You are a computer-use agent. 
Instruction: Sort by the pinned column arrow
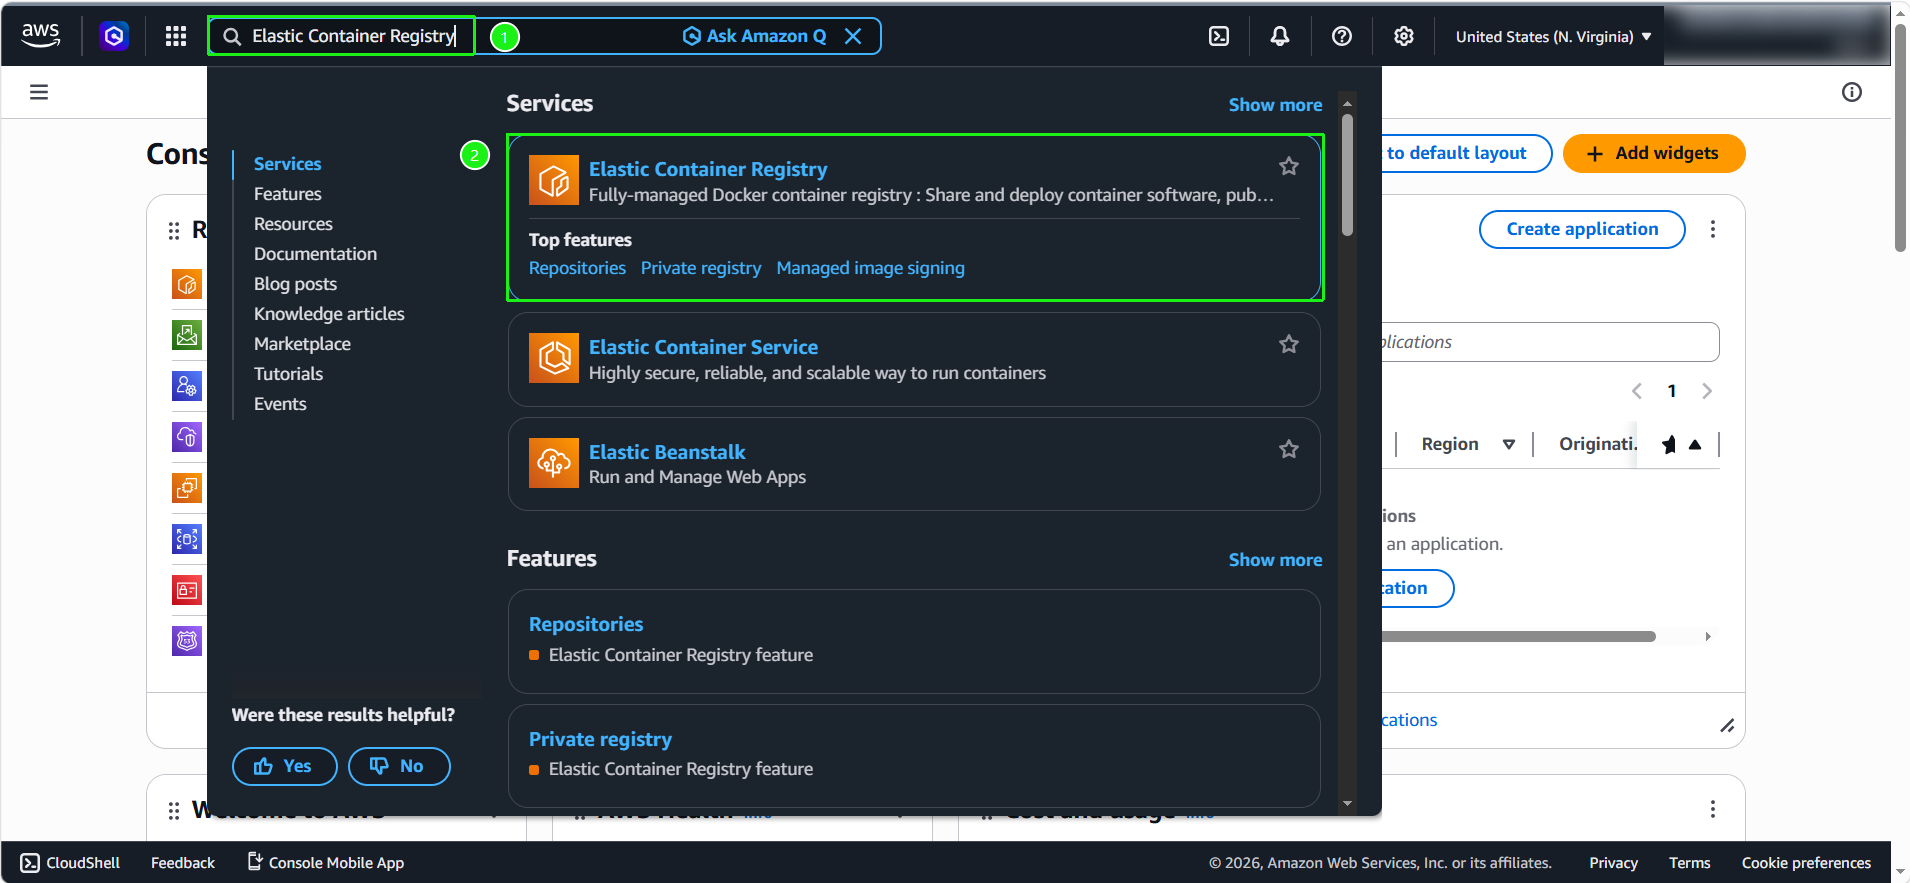pyautogui.click(x=1695, y=444)
